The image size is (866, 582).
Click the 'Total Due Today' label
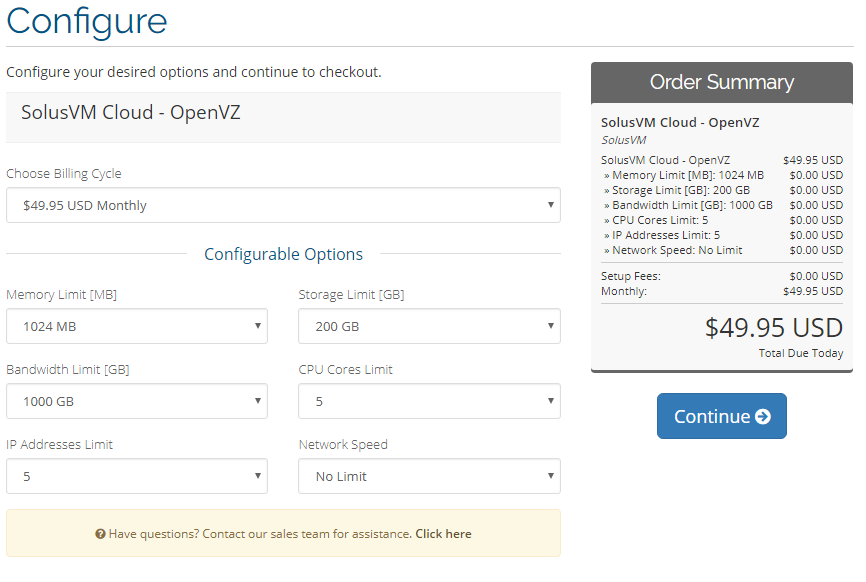(x=801, y=353)
